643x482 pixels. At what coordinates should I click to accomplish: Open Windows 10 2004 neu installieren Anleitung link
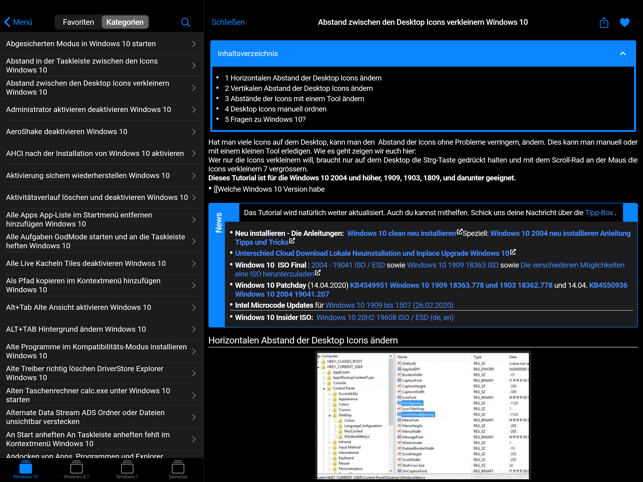[560, 233]
